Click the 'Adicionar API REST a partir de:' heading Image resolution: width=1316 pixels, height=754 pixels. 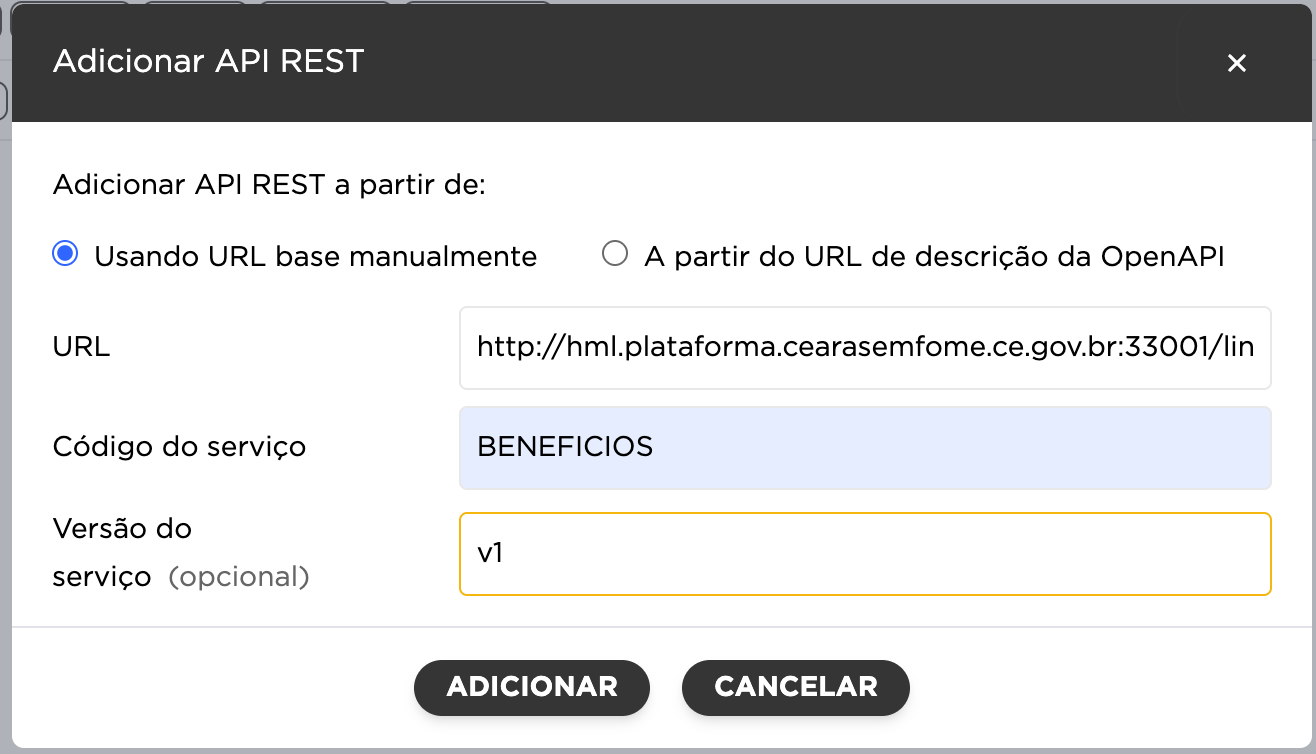point(268,185)
